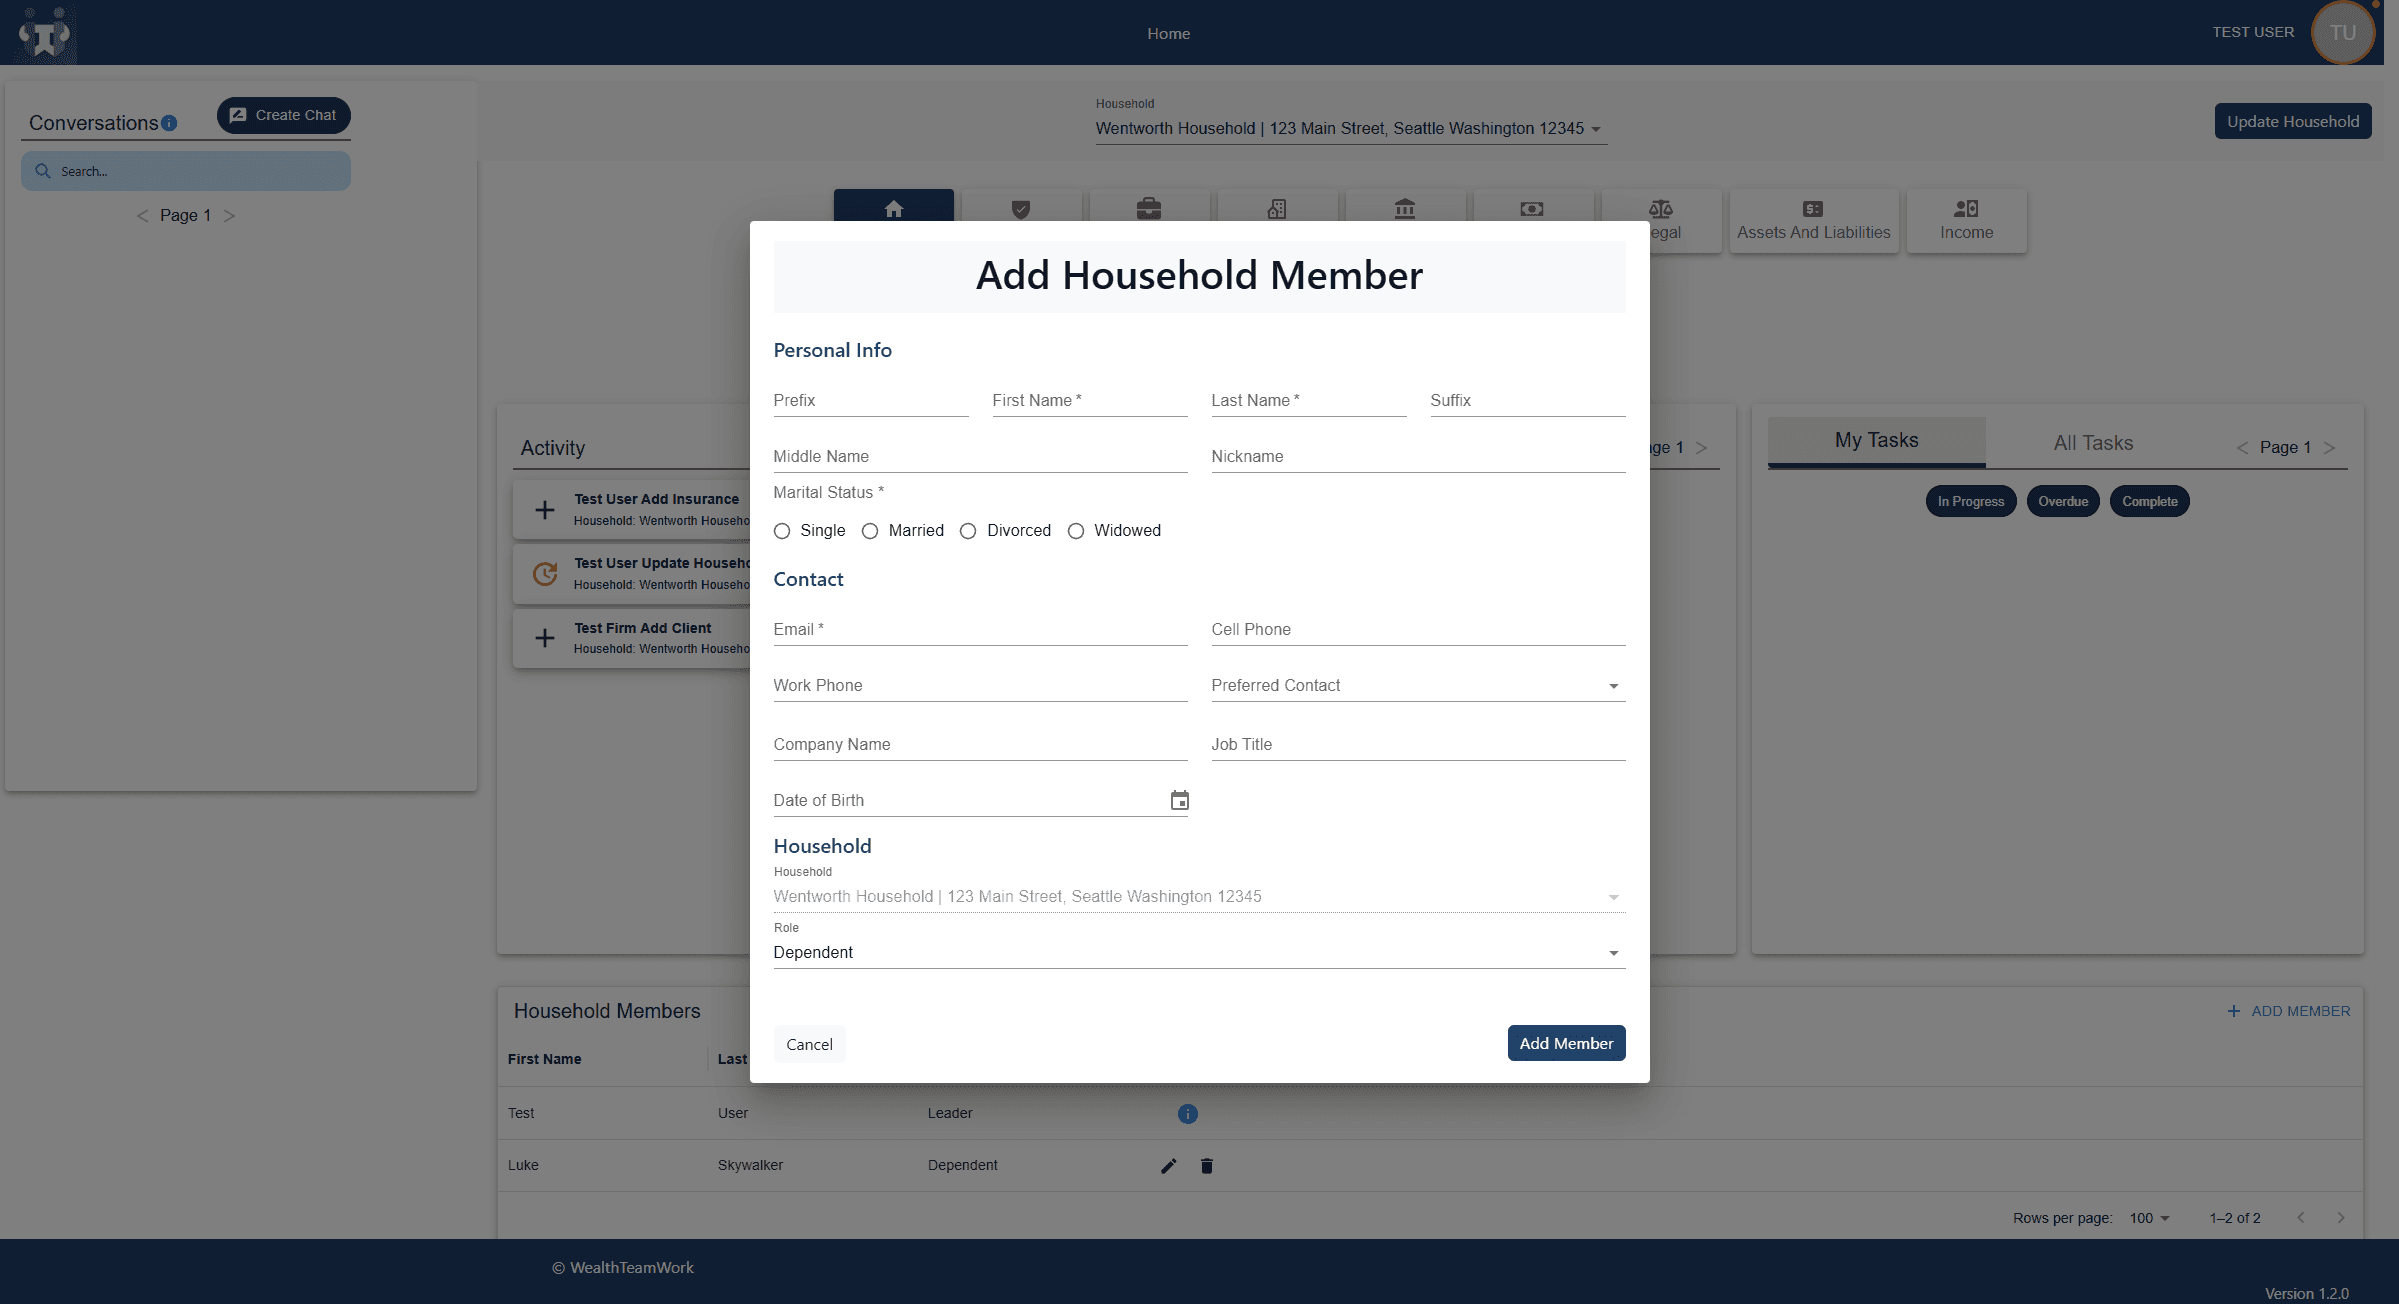The height and width of the screenshot is (1304, 2399).
Task: Click plus icon on Test User Add Insurance
Action: [545, 510]
